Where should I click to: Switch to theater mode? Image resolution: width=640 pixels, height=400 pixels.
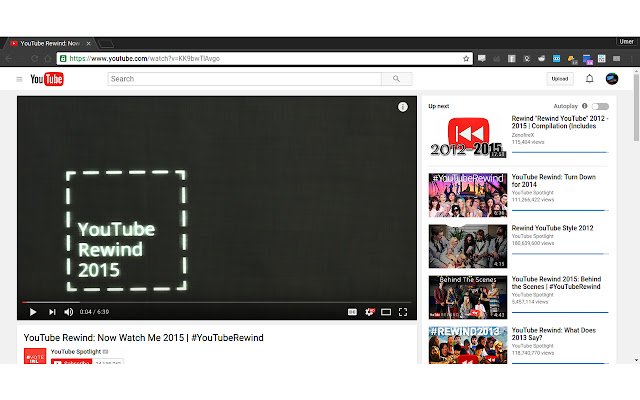tap(386, 312)
